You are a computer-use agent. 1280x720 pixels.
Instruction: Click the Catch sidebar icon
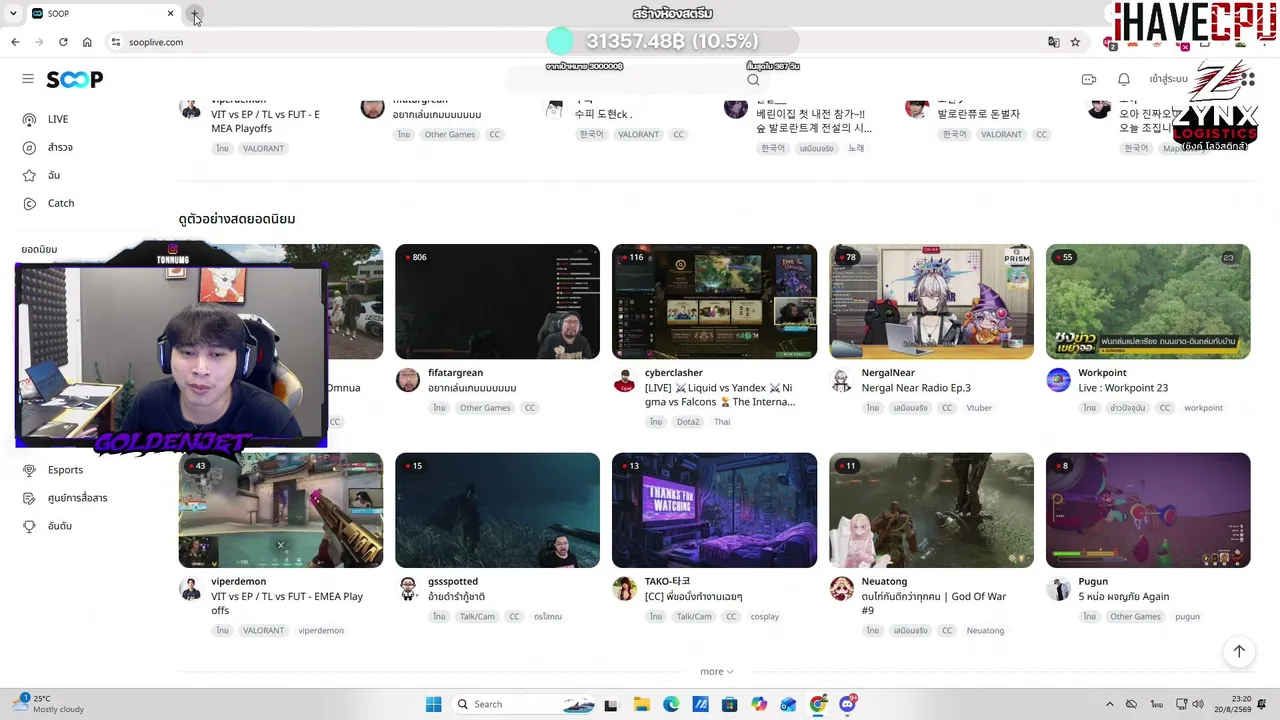pyautogui.click(x=29, y=203)
